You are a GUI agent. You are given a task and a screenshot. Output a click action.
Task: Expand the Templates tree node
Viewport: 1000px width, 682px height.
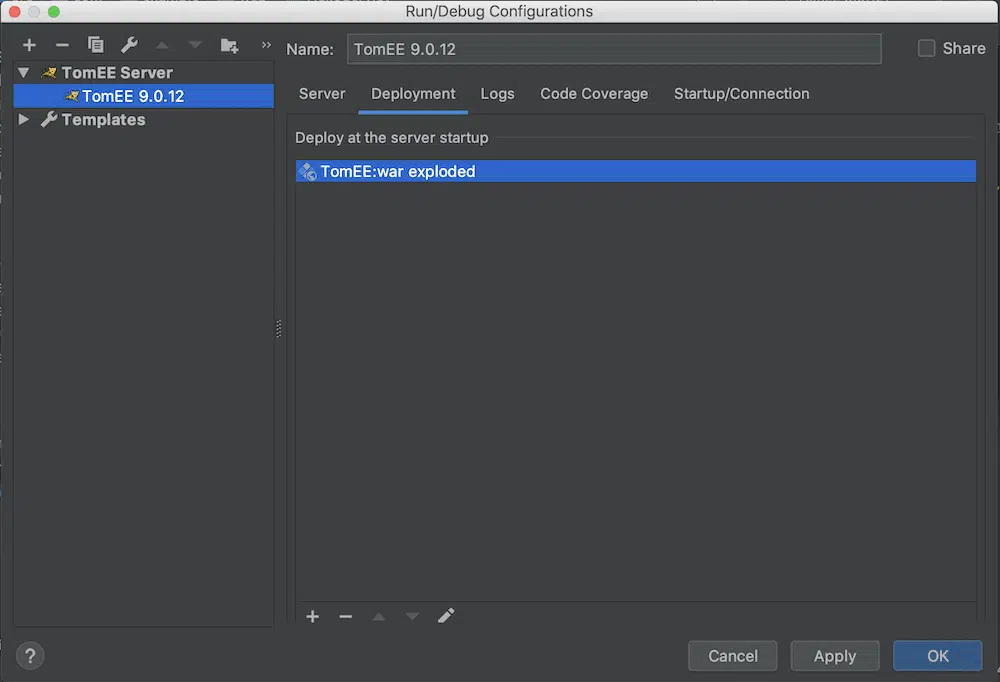tap(24, 120)
